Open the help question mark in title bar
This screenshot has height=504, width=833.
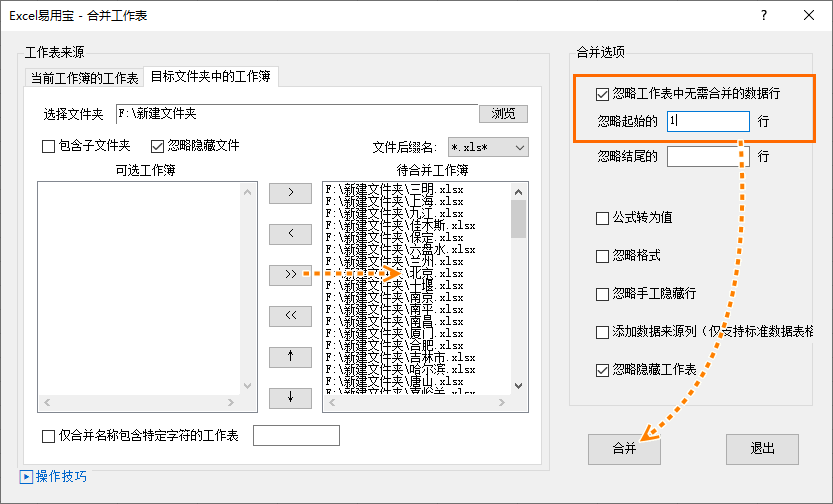click(x=764, y=15)
